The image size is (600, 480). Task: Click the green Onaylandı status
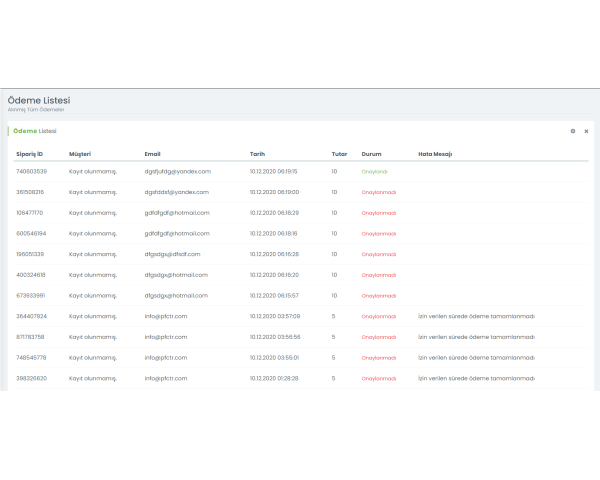click(x=376, y=171)
